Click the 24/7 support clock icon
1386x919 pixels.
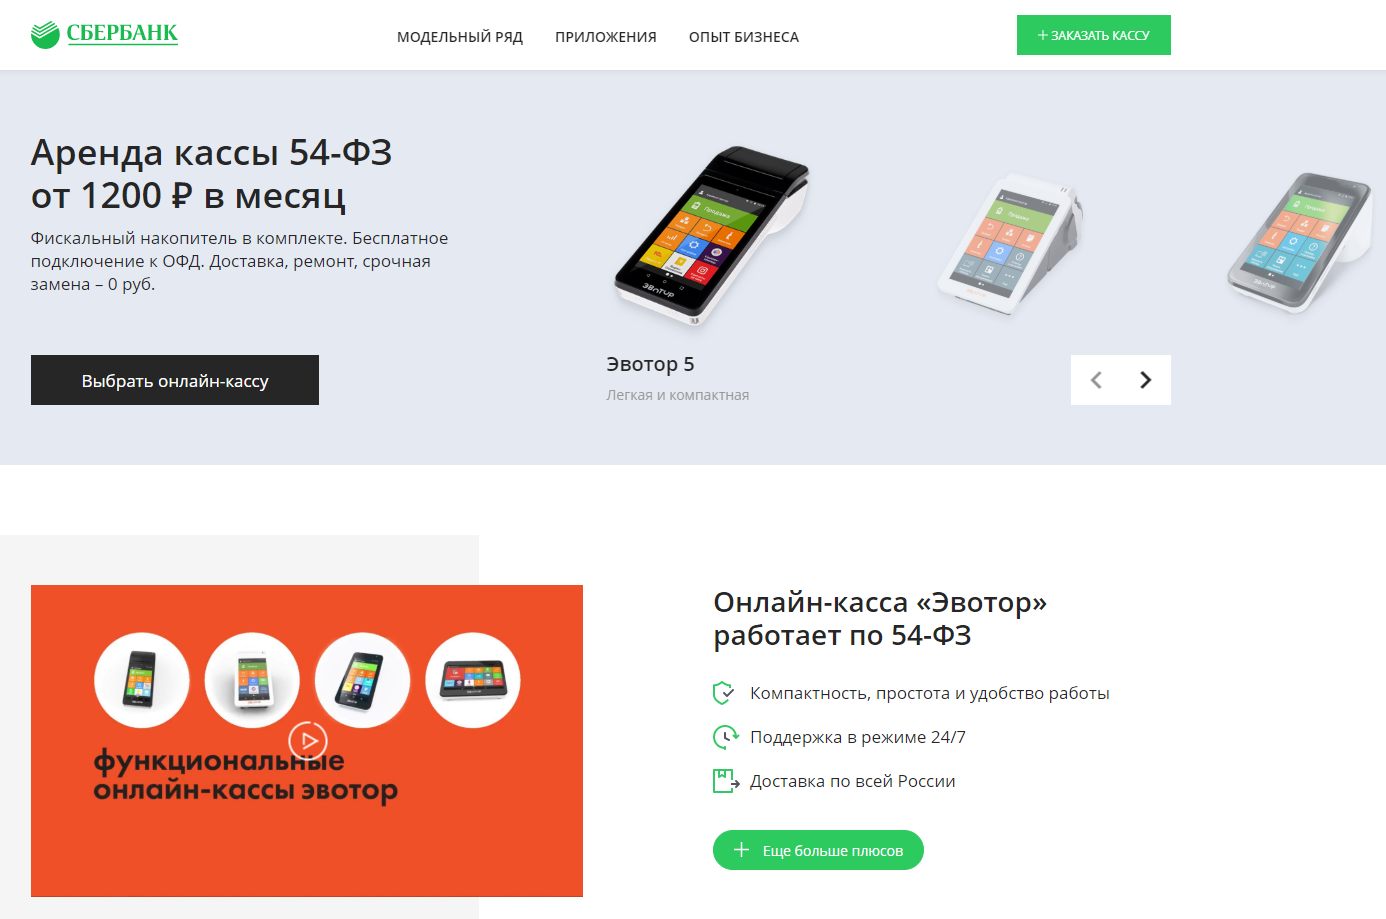click(x=725, y=737)
